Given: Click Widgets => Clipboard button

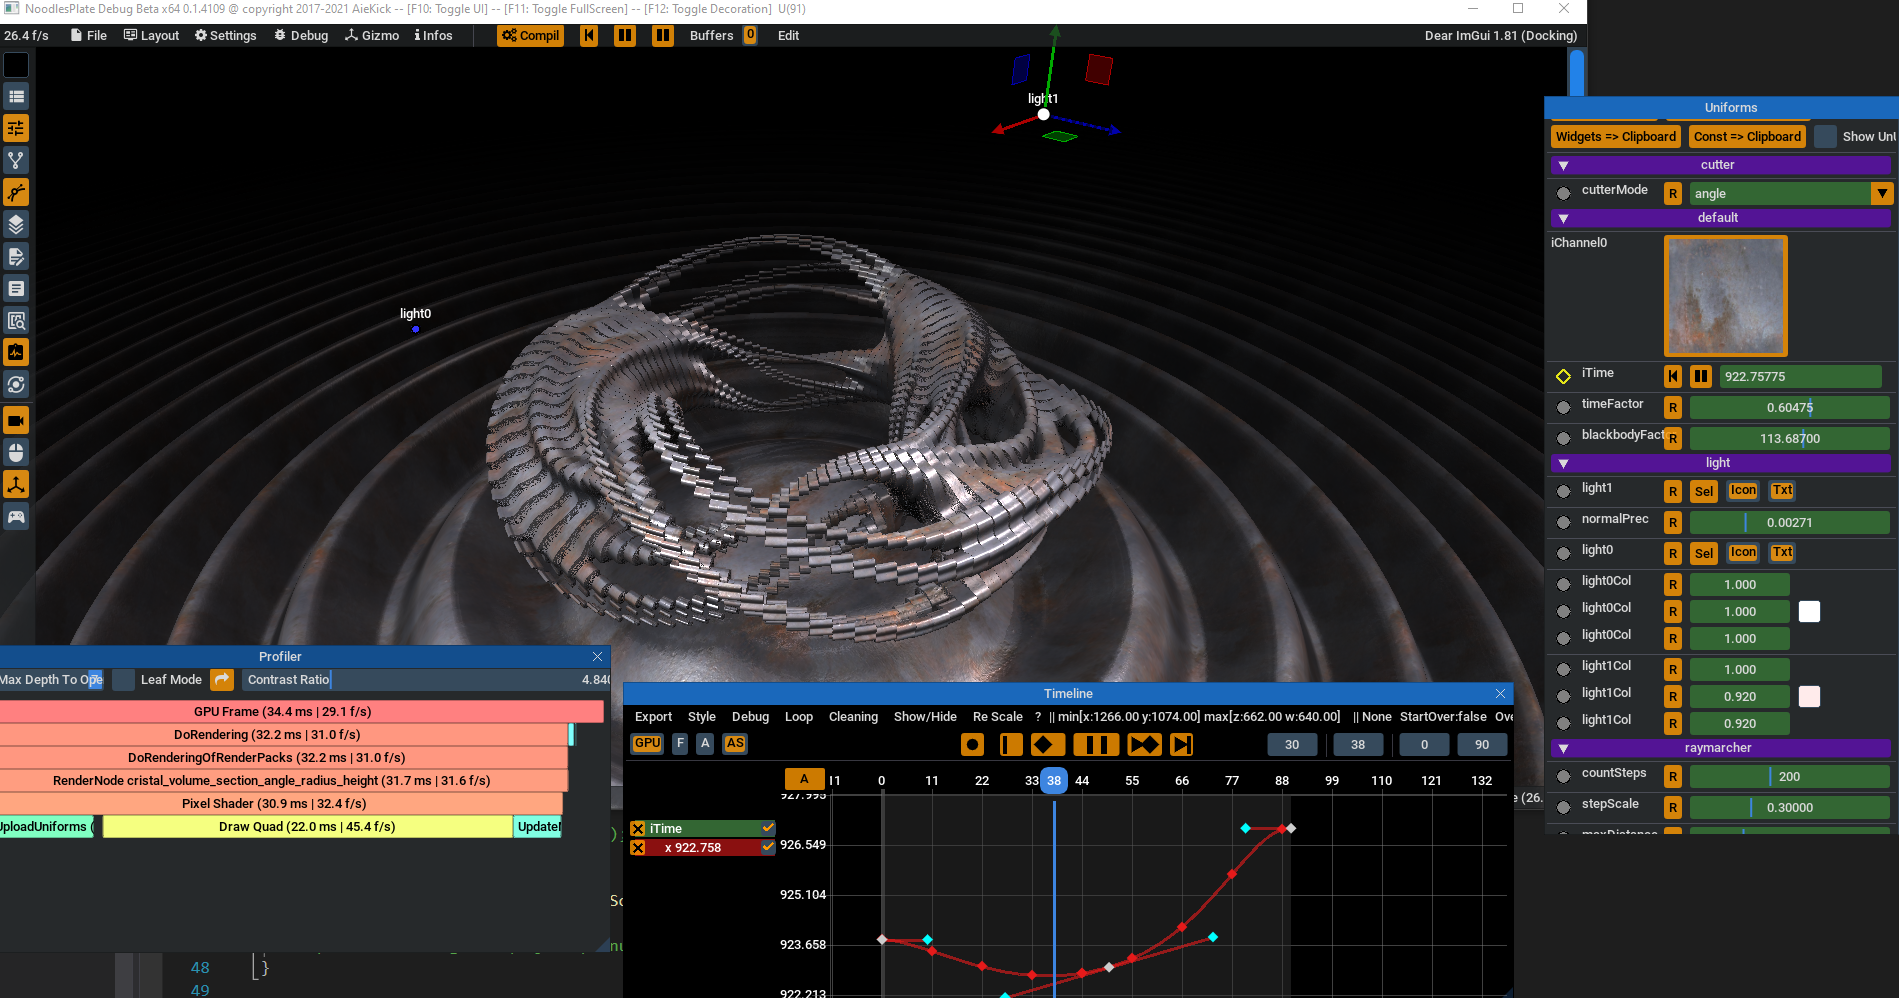Looking at the screenshot, I should pyautogui.click(x=1615, y=137).
